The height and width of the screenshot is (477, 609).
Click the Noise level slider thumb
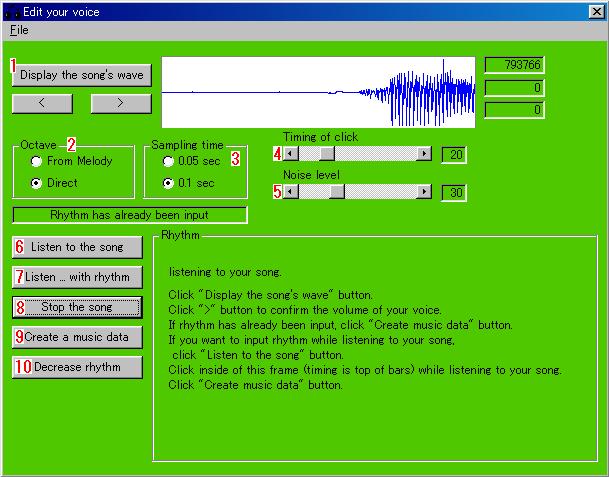point(337,191)
